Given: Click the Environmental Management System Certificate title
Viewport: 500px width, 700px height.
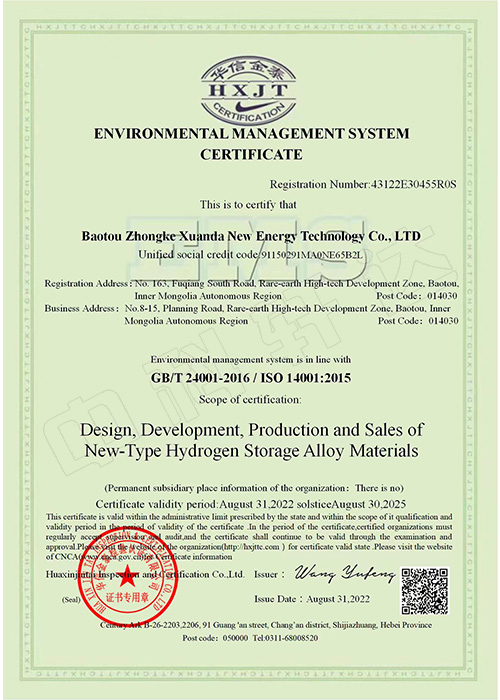Looking at the screenshot, I should [251, 144].
